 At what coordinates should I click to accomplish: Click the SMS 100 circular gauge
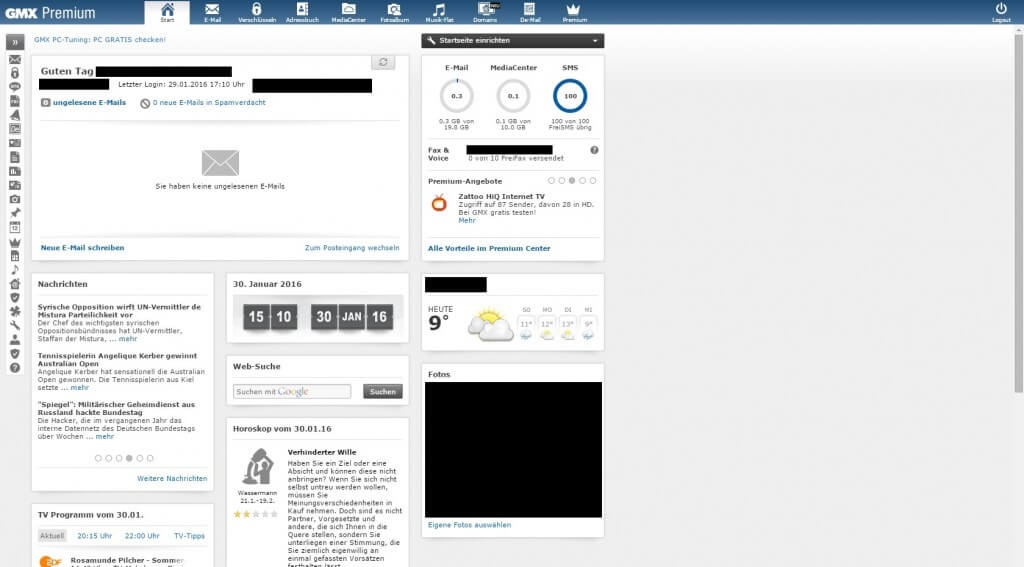pyautogui.click(x=570, y=96)
